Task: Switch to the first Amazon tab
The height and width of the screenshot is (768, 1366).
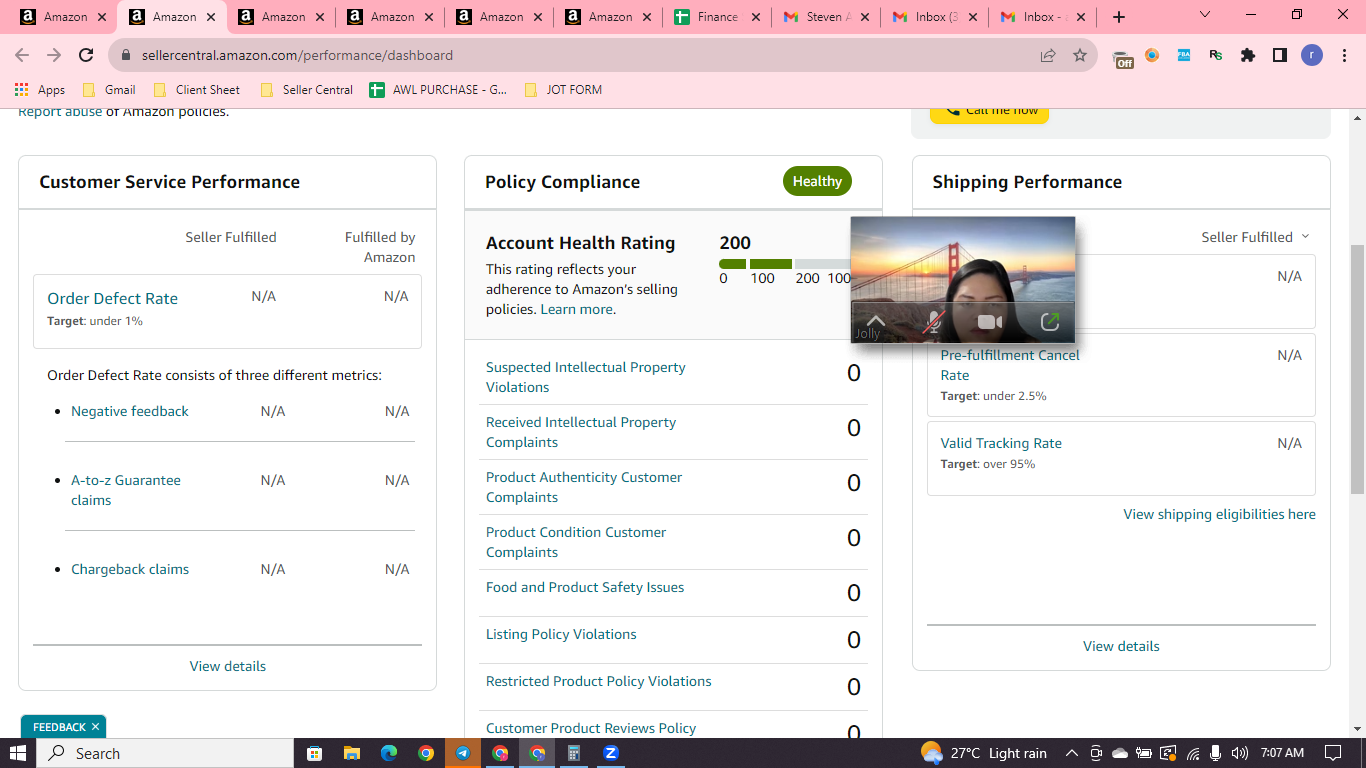Action: [x=62, y=17]
